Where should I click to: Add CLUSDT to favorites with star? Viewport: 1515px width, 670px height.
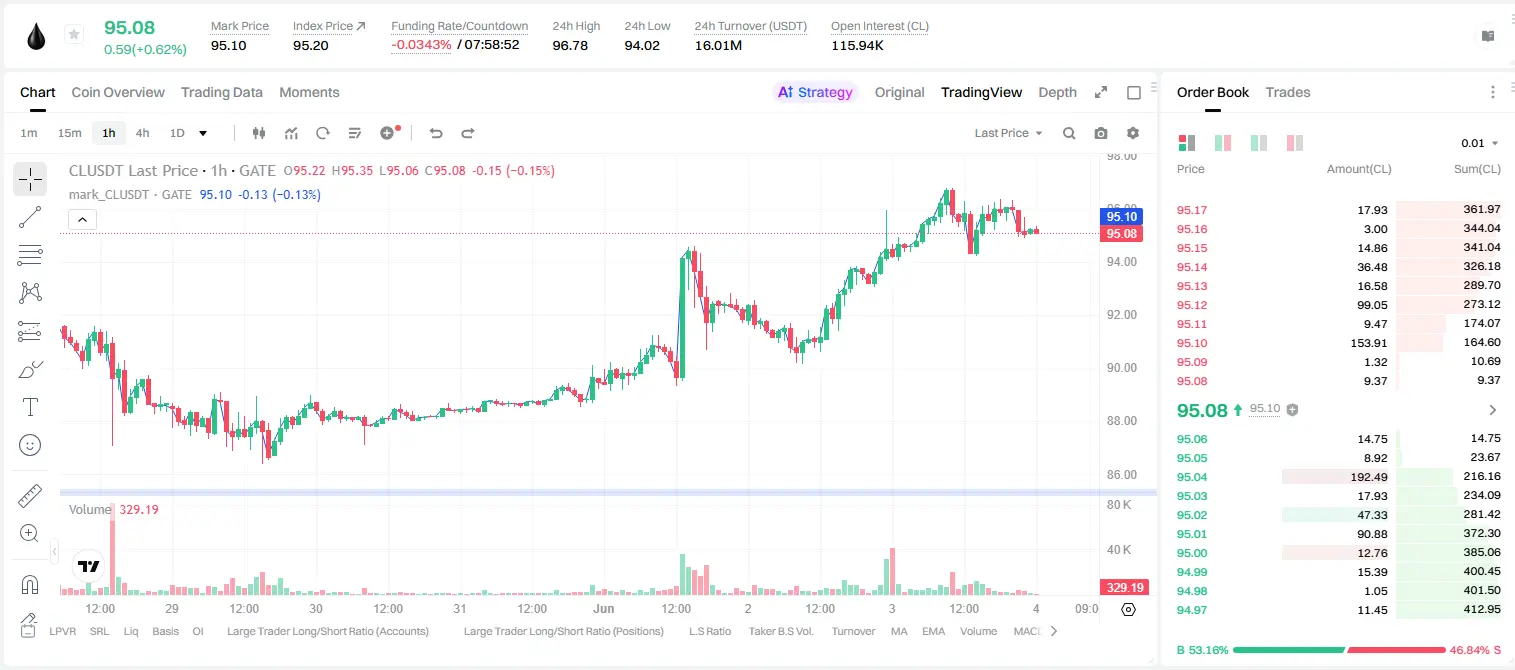tap(74, 35)
